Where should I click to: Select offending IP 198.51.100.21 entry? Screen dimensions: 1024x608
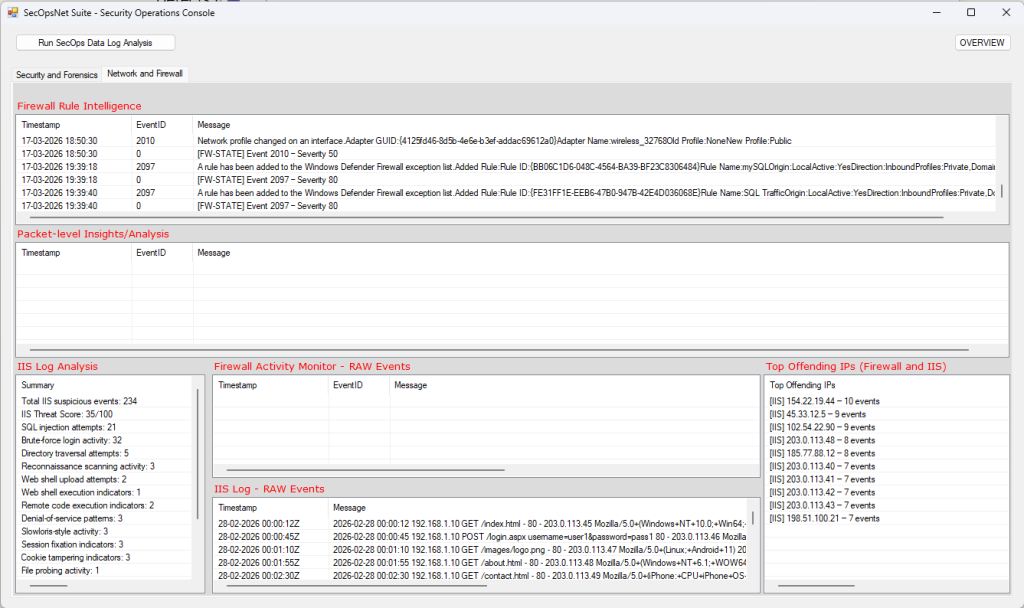click(x=824, y=518)
